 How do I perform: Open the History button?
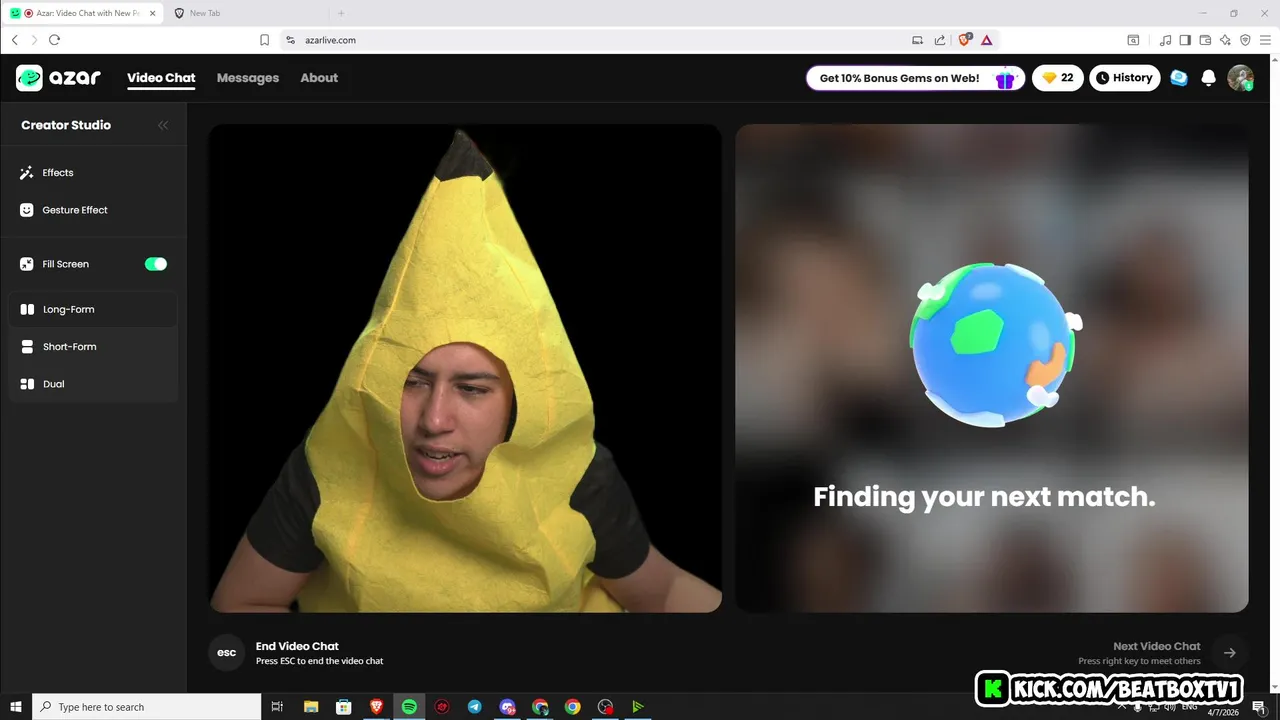pos(1125,78)
